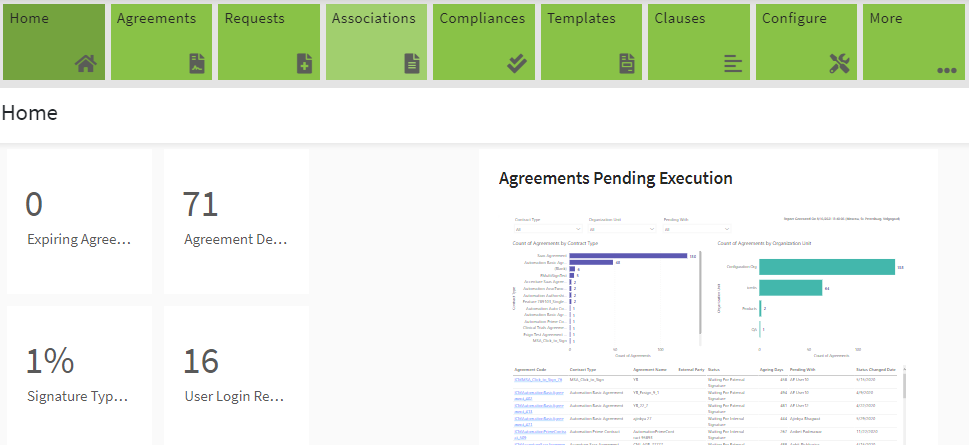
Task: Open the MSA_Click_to_Sign agreement code link
Action: (x=531, y=380)
